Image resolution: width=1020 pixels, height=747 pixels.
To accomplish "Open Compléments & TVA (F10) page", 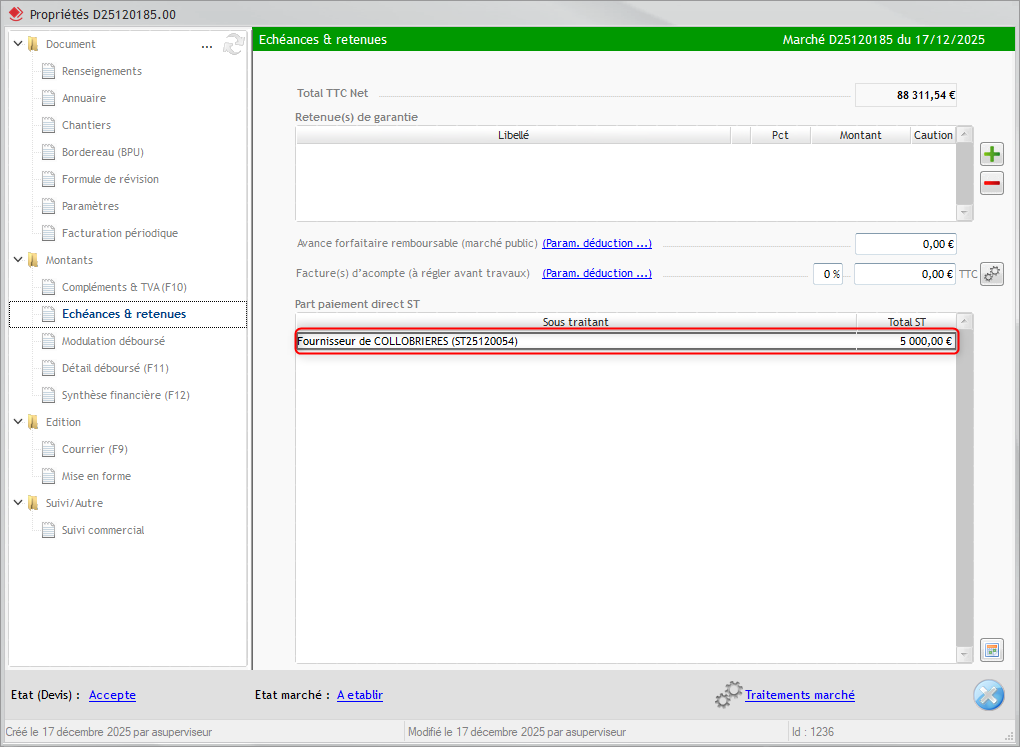I will 124,287.
